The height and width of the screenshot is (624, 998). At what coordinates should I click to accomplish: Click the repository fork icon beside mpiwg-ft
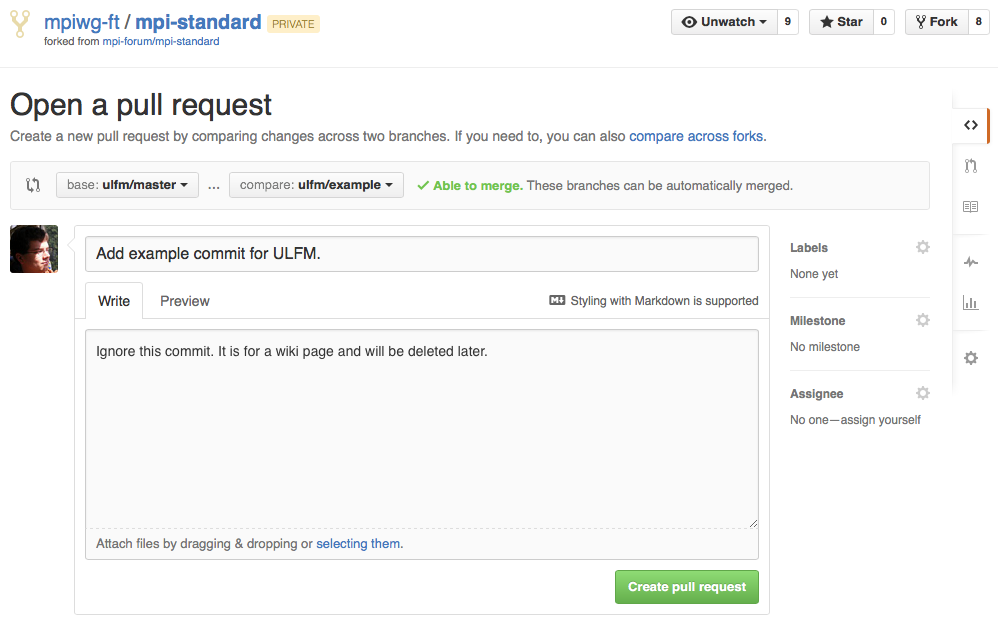coord(20,24)
